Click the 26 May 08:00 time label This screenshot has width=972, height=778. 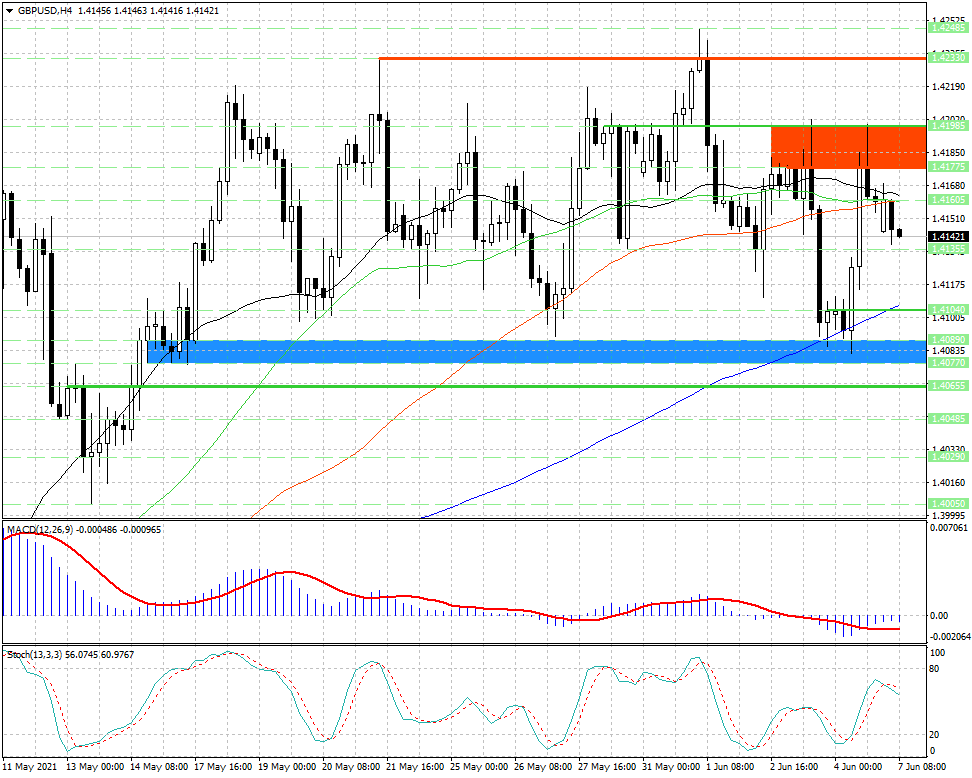tap(543, 767)
